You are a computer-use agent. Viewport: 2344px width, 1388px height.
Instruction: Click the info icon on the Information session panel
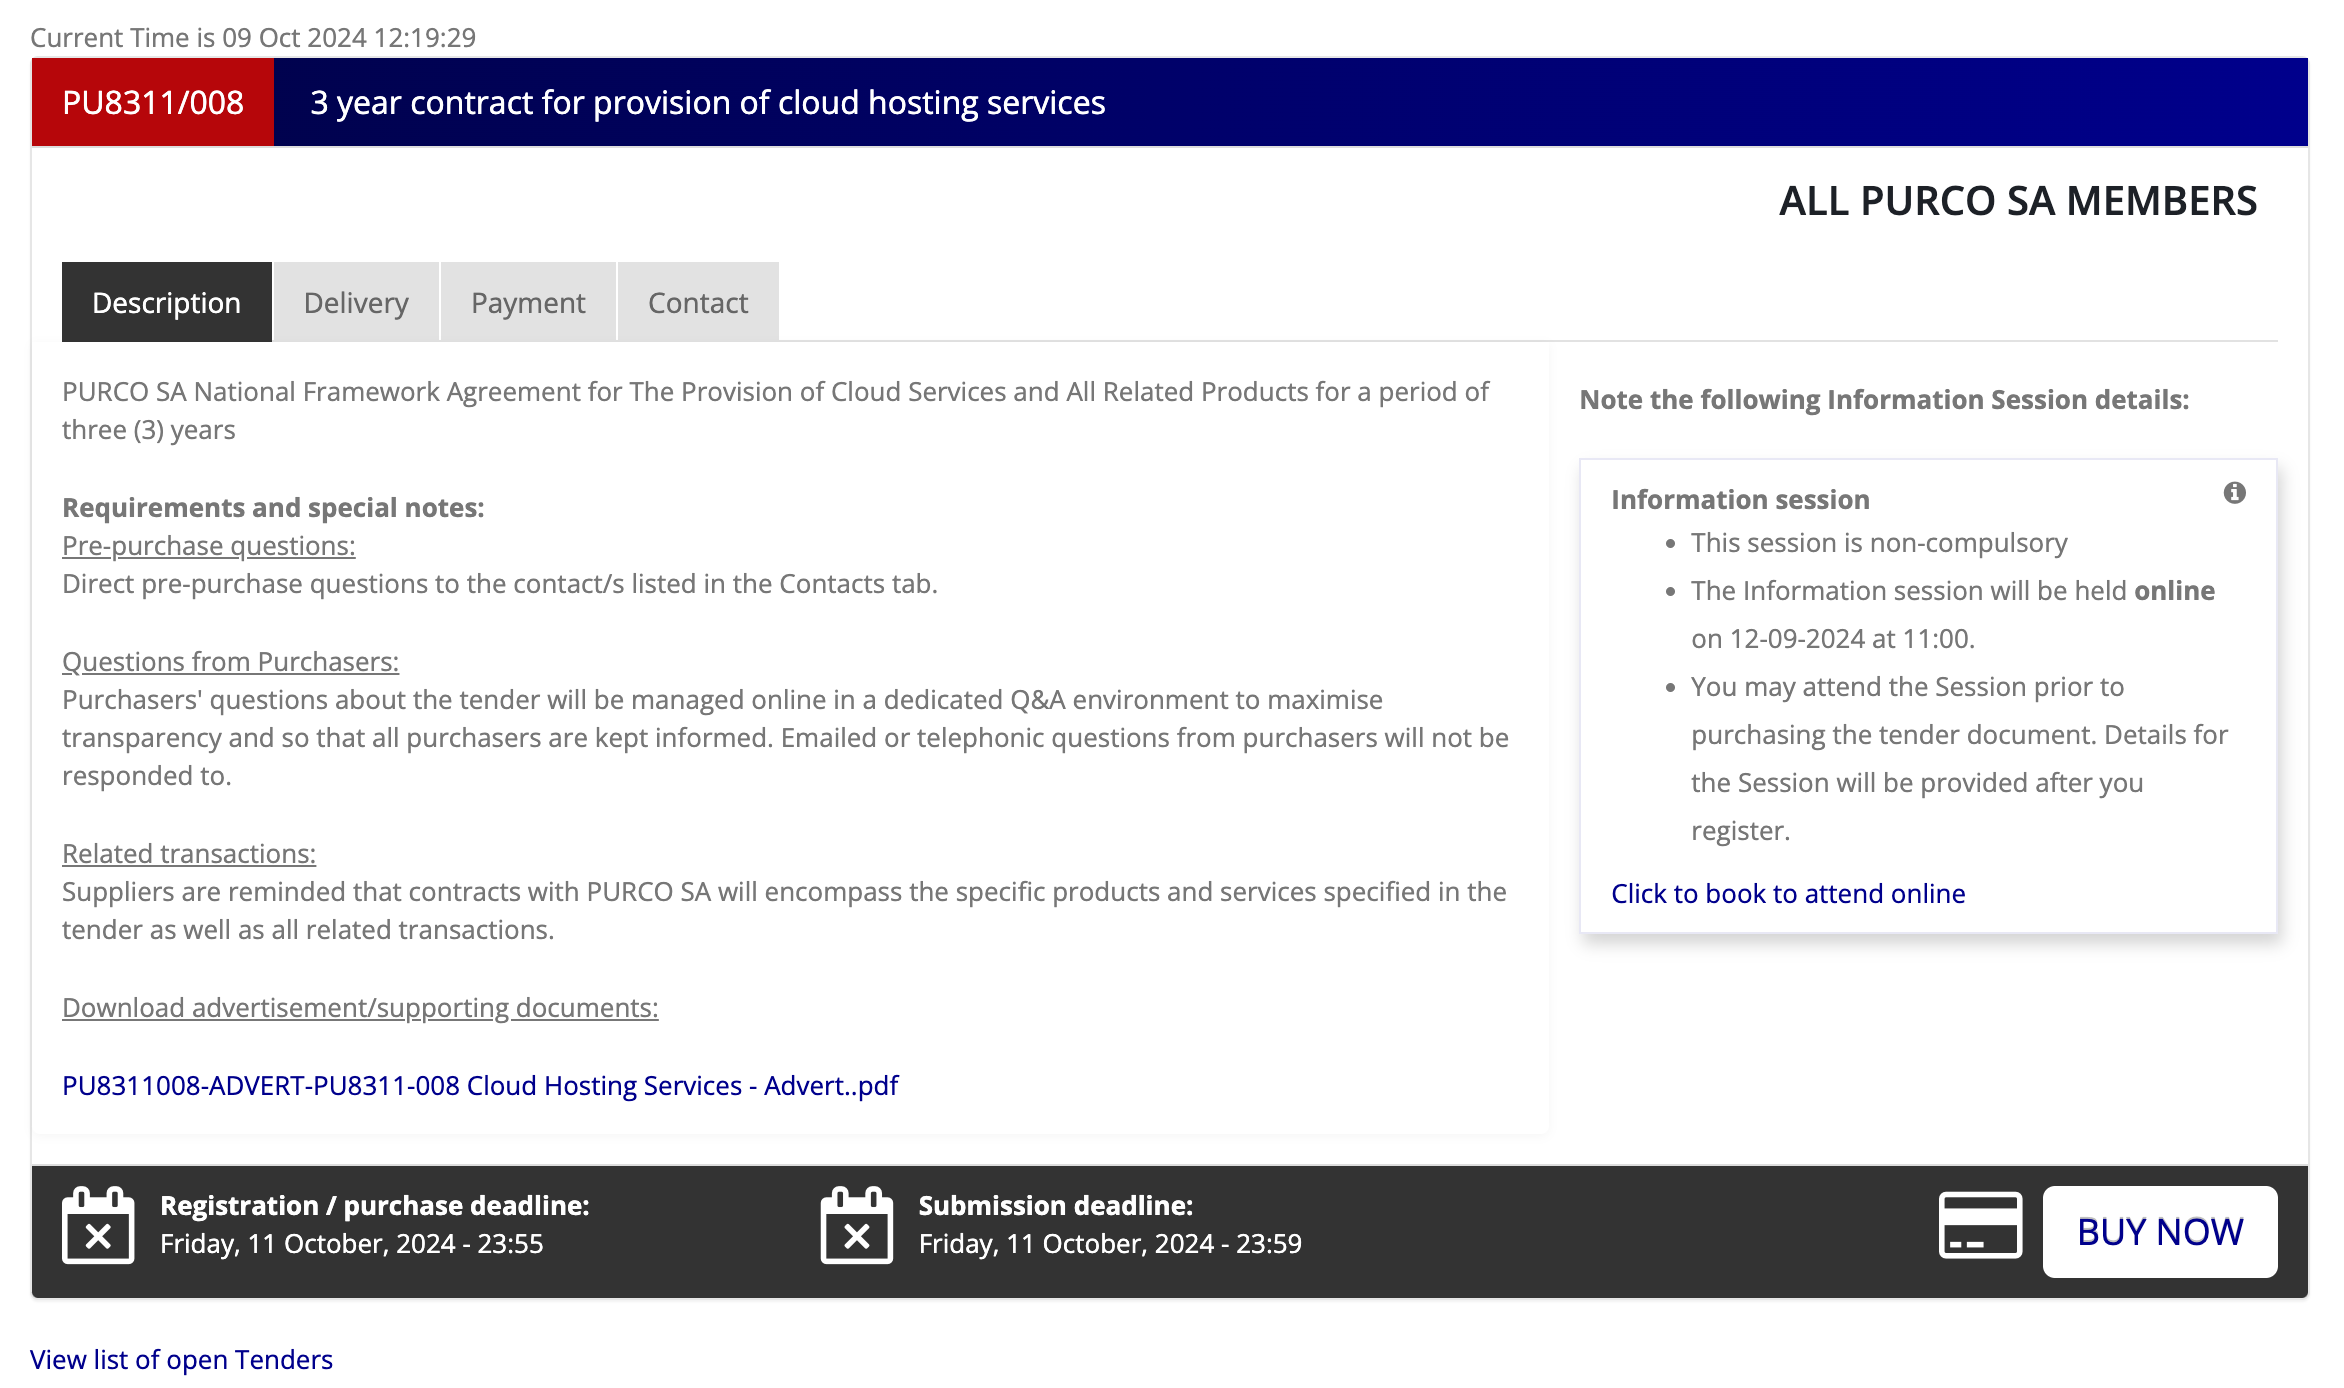coord(2233,493)
